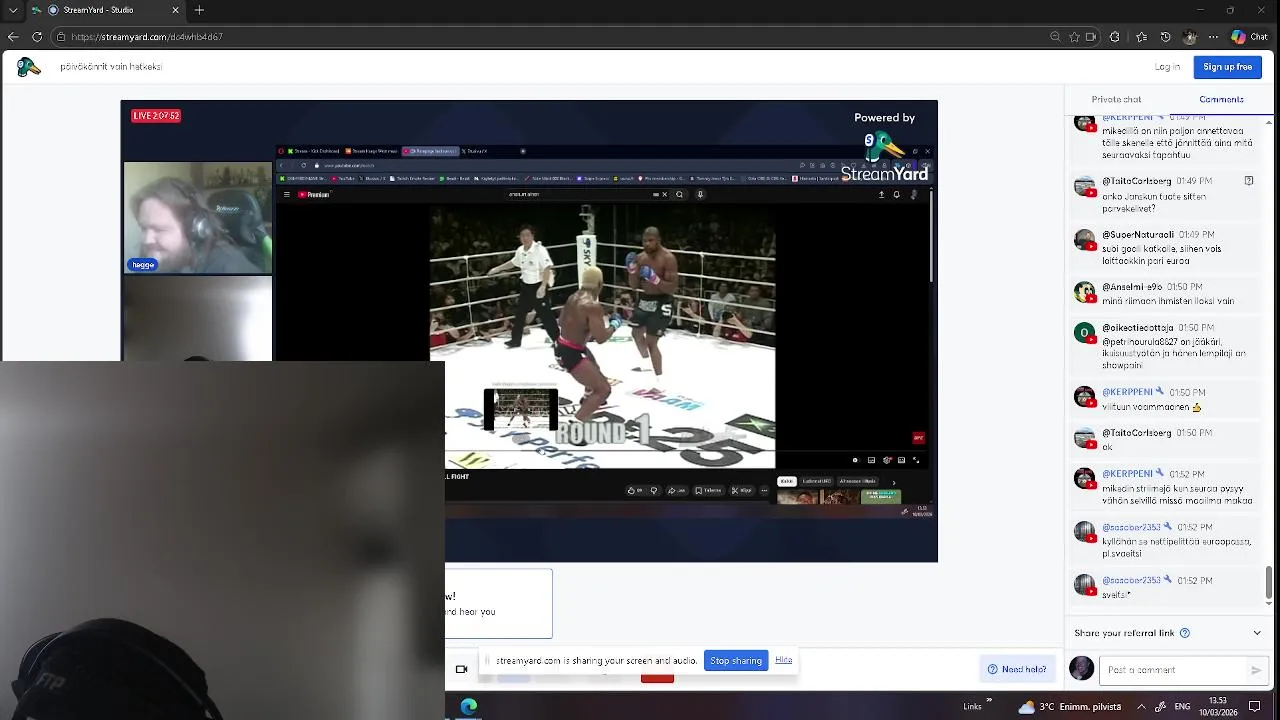Click the @SuperNaturaali commenter name

(1138, 235)
